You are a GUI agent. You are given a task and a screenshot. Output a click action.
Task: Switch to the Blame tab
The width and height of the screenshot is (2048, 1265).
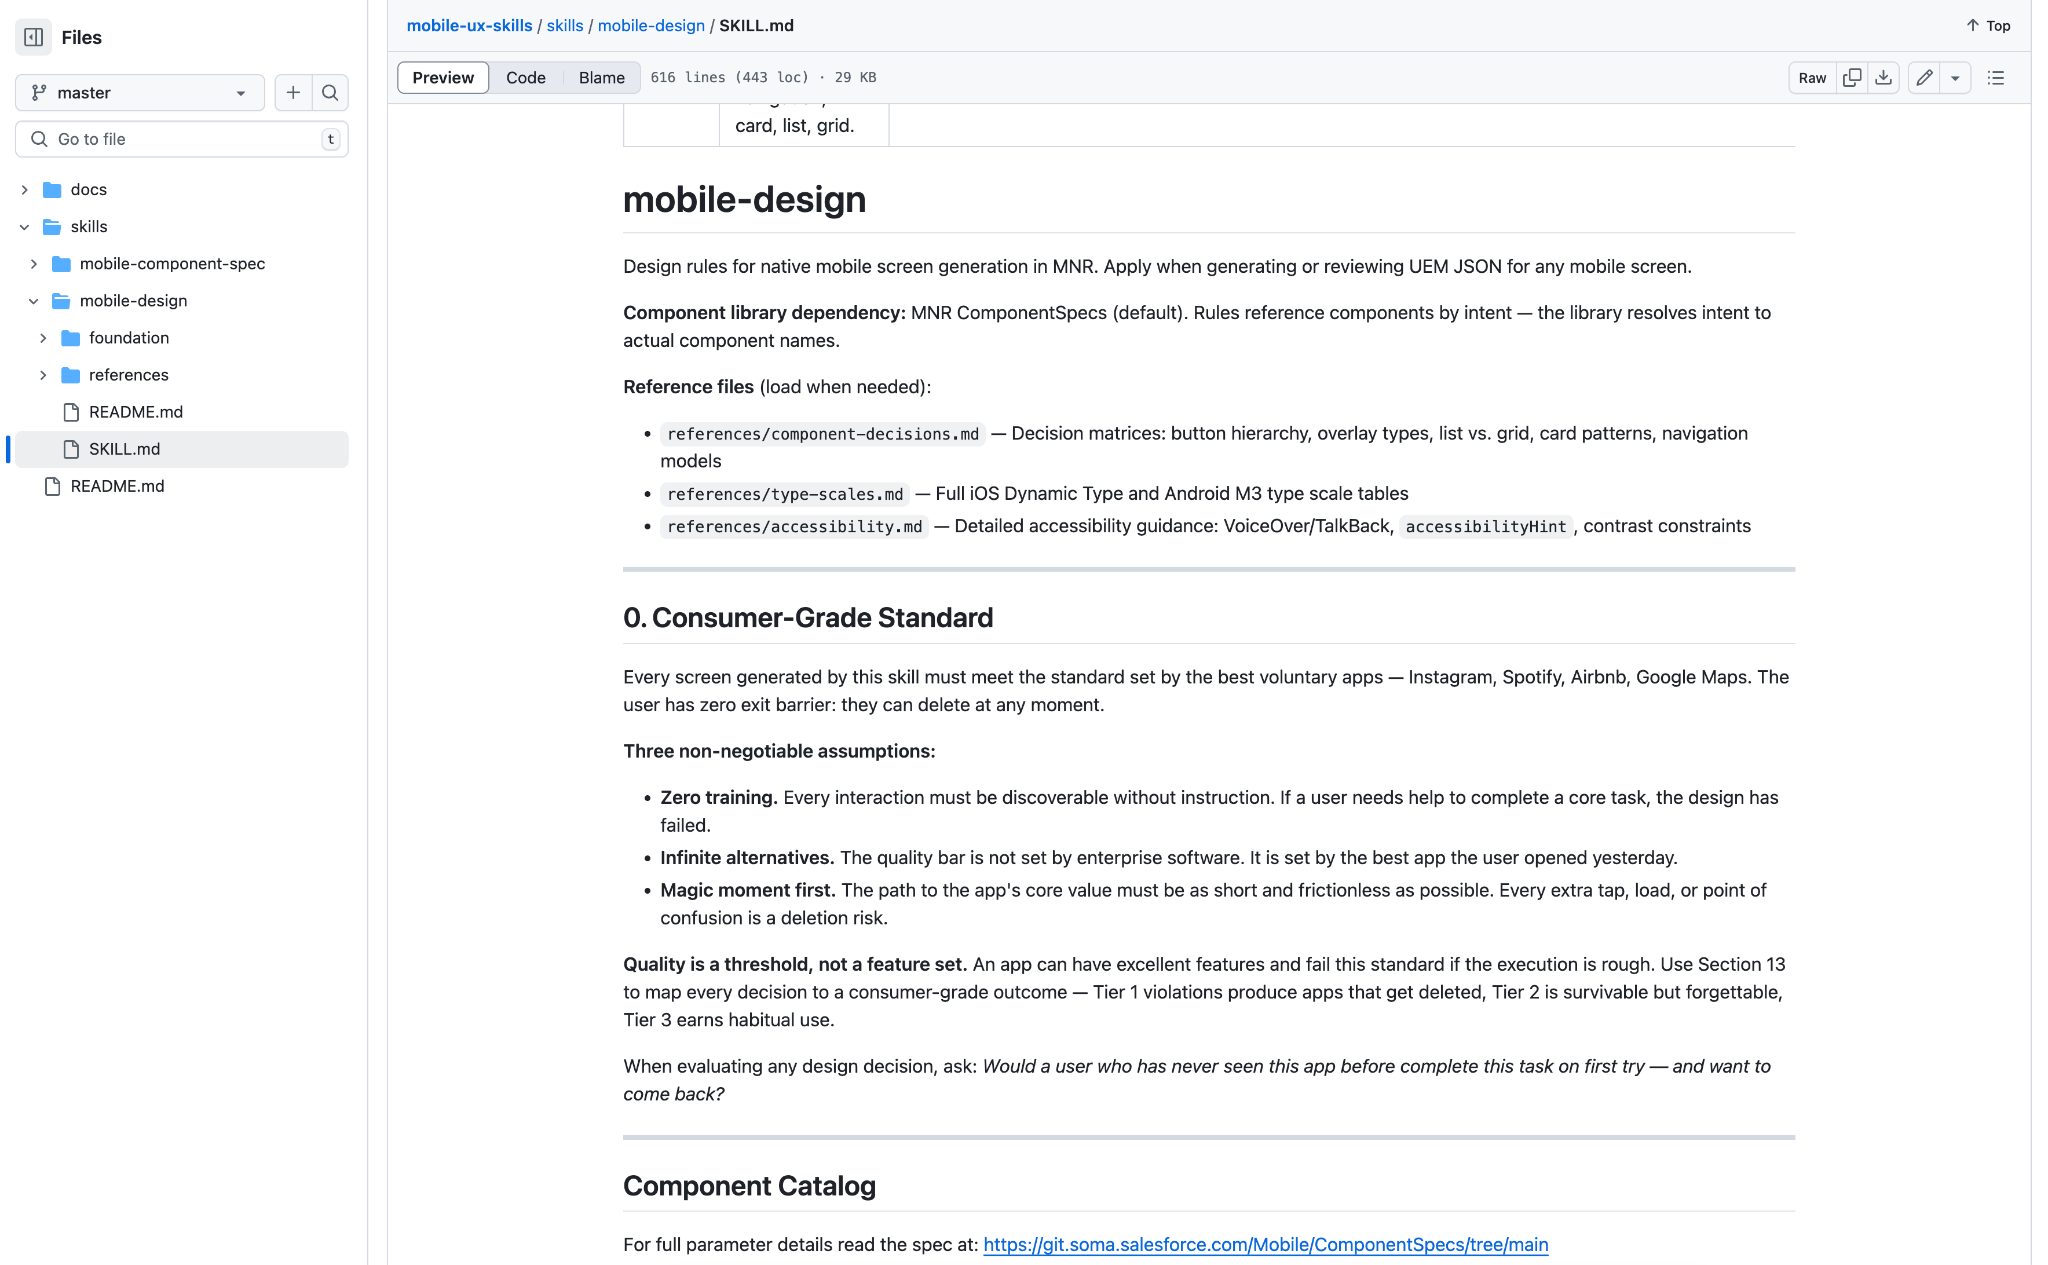click(602, 78)
